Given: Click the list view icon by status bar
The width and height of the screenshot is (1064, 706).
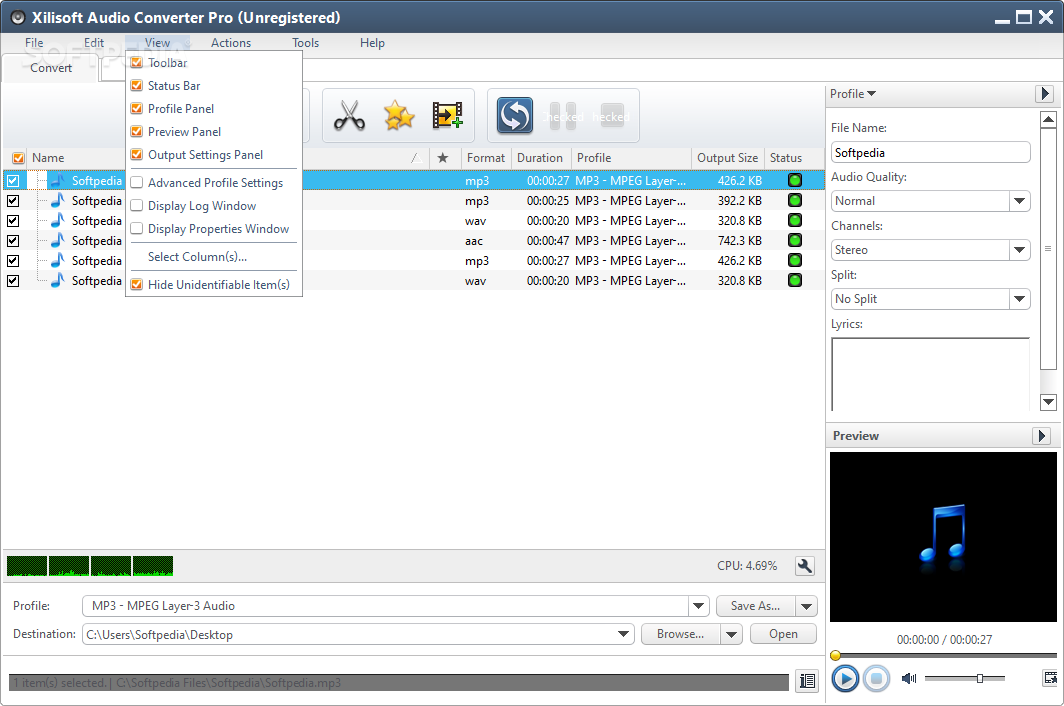Looking at the screenshot, I should (807, 681).
